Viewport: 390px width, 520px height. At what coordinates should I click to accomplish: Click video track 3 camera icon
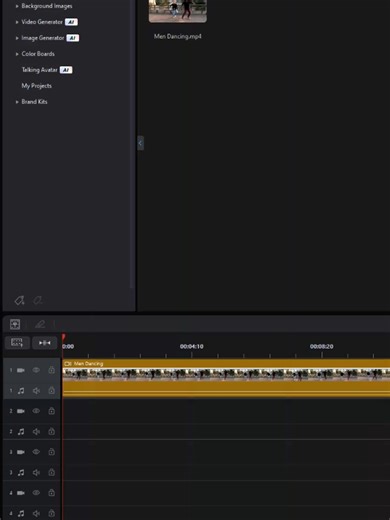21,452
